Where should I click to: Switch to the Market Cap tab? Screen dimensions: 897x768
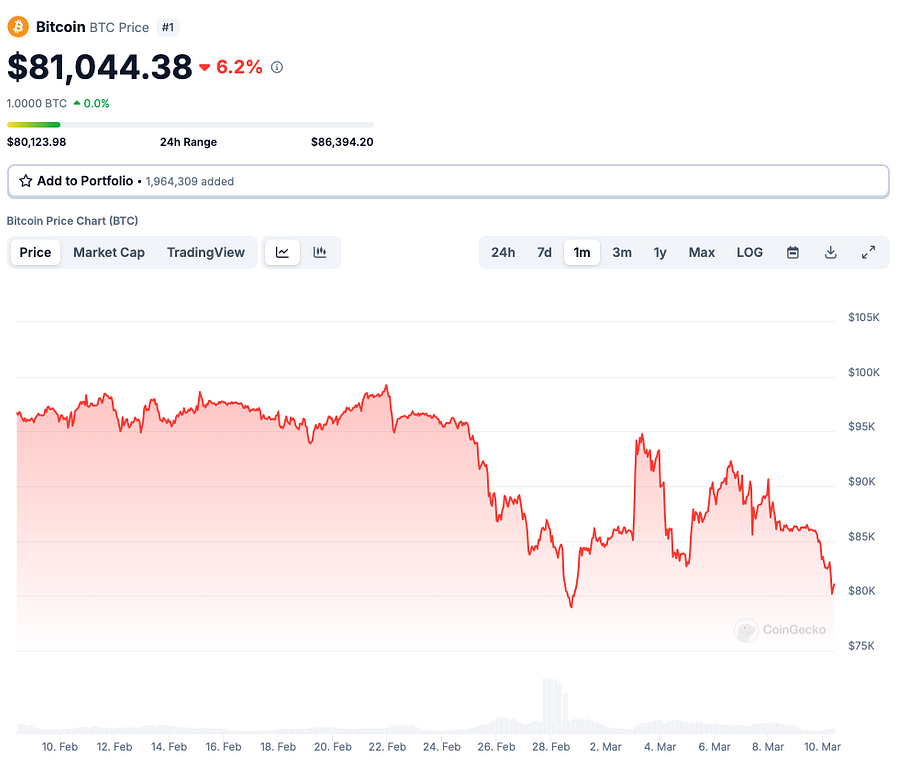(x=109, y=252)
